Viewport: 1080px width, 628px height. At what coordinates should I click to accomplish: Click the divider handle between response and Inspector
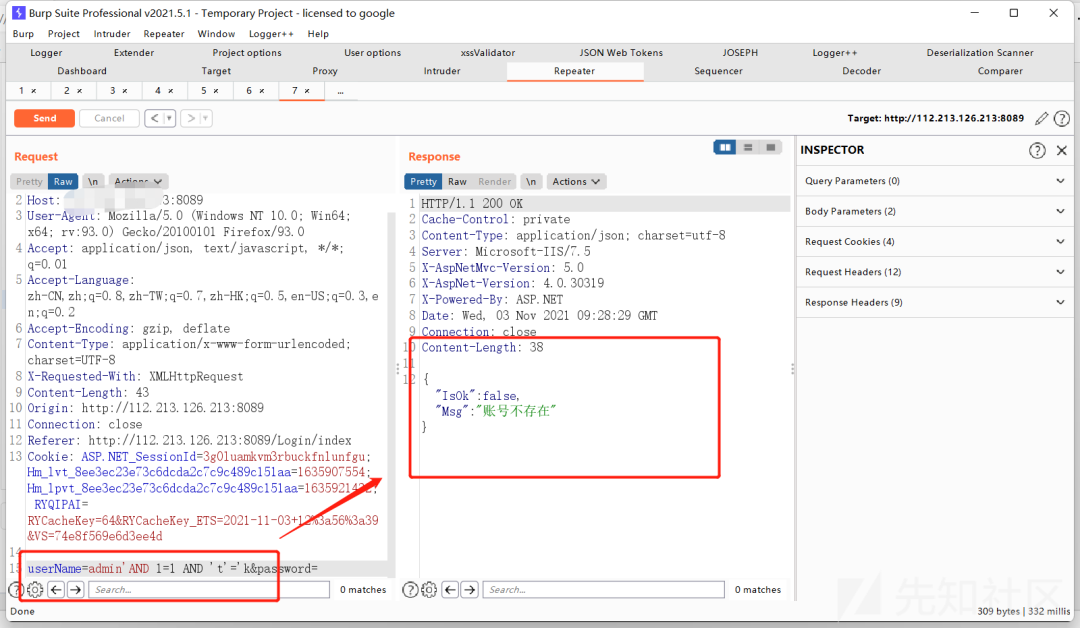pyautogui.click(x=793, y=369)
